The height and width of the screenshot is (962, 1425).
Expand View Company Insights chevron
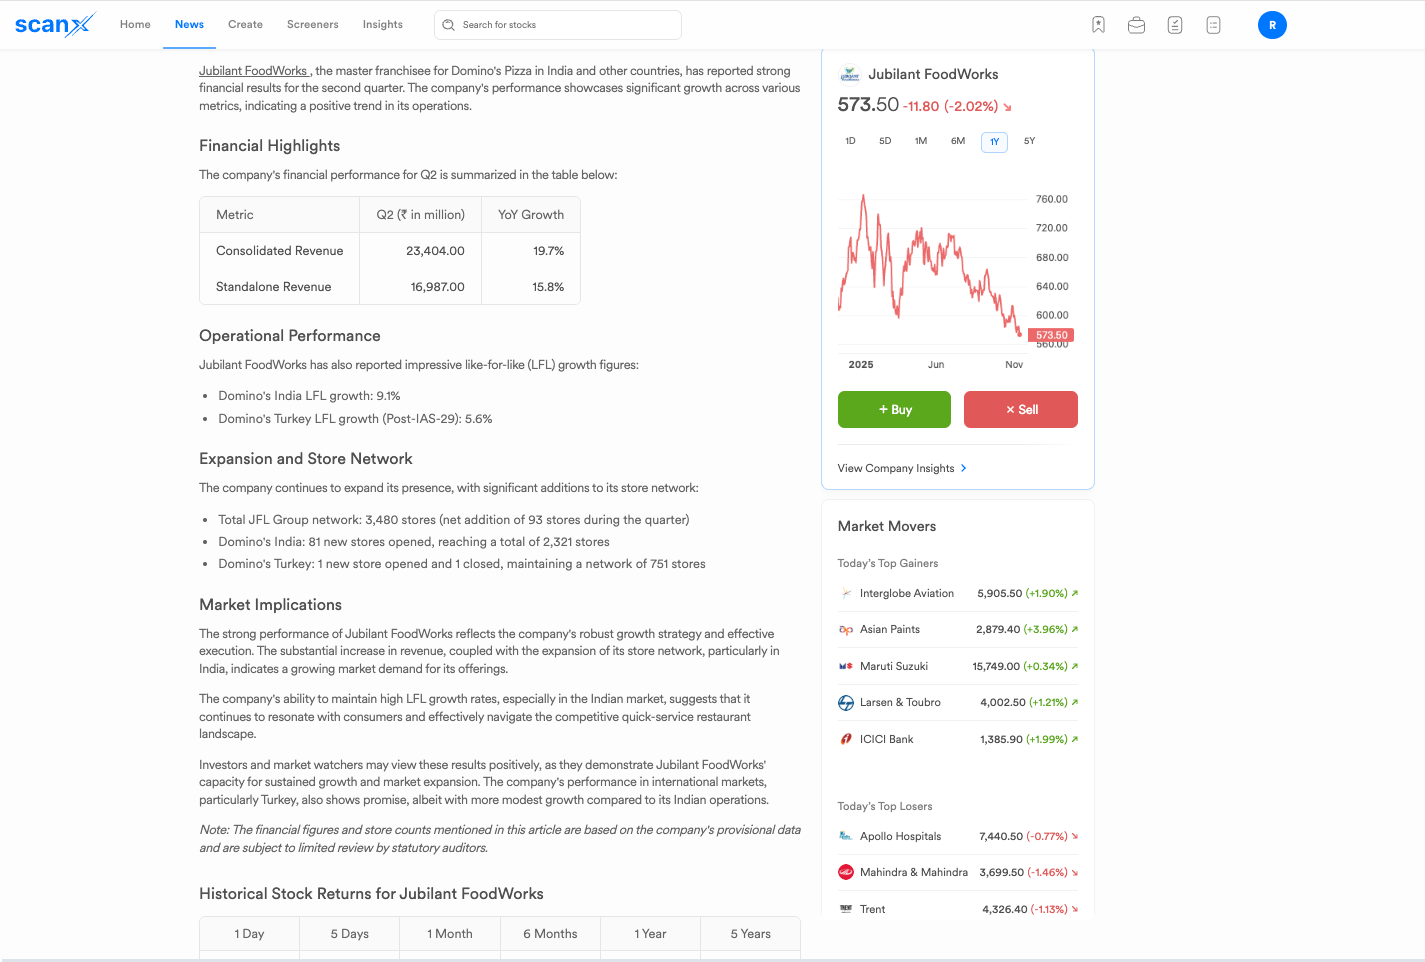pos(963,468)
